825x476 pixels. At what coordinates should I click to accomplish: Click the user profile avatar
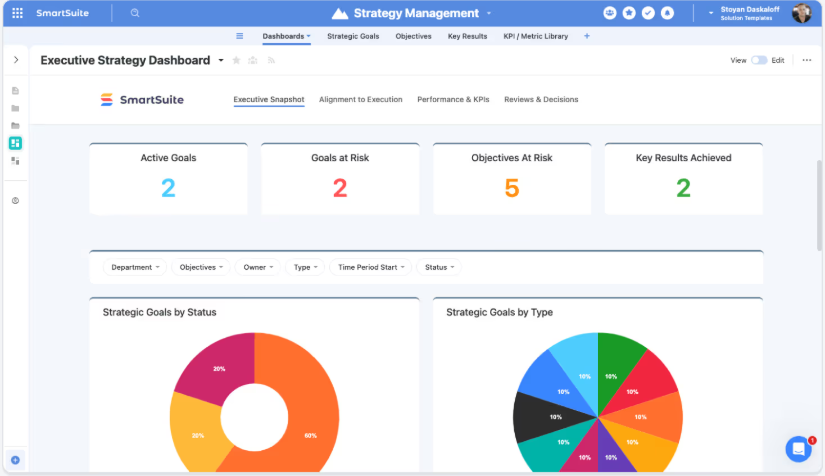[x=801, y=13]
